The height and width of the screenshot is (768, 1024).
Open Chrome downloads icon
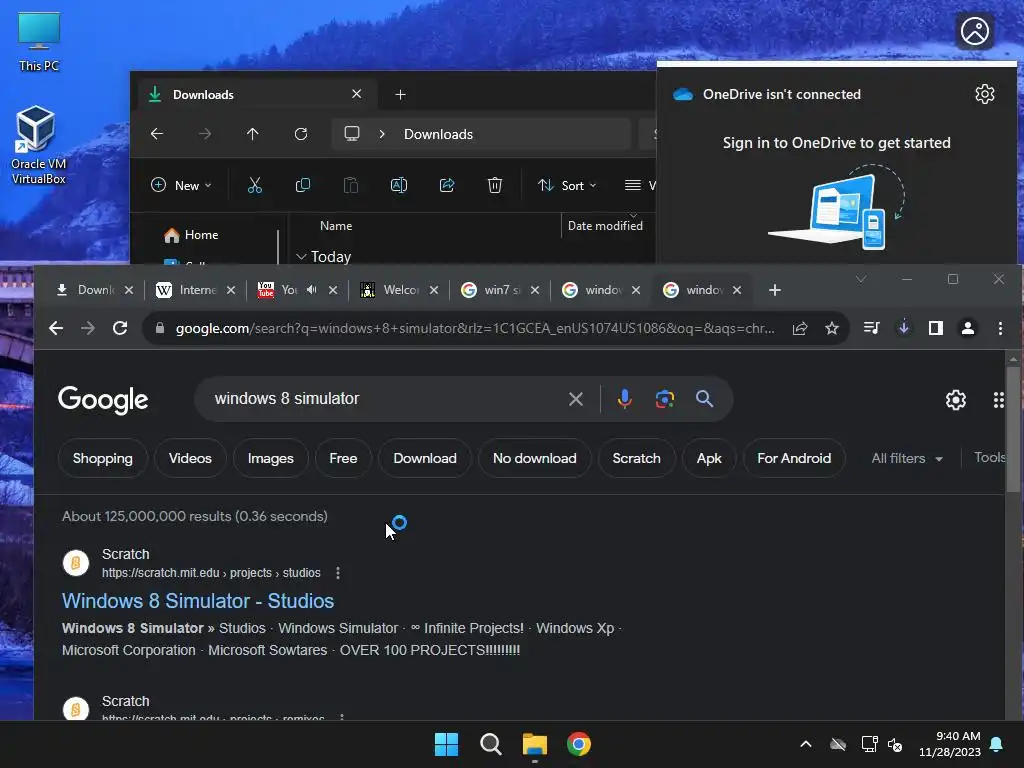[904, 328]
